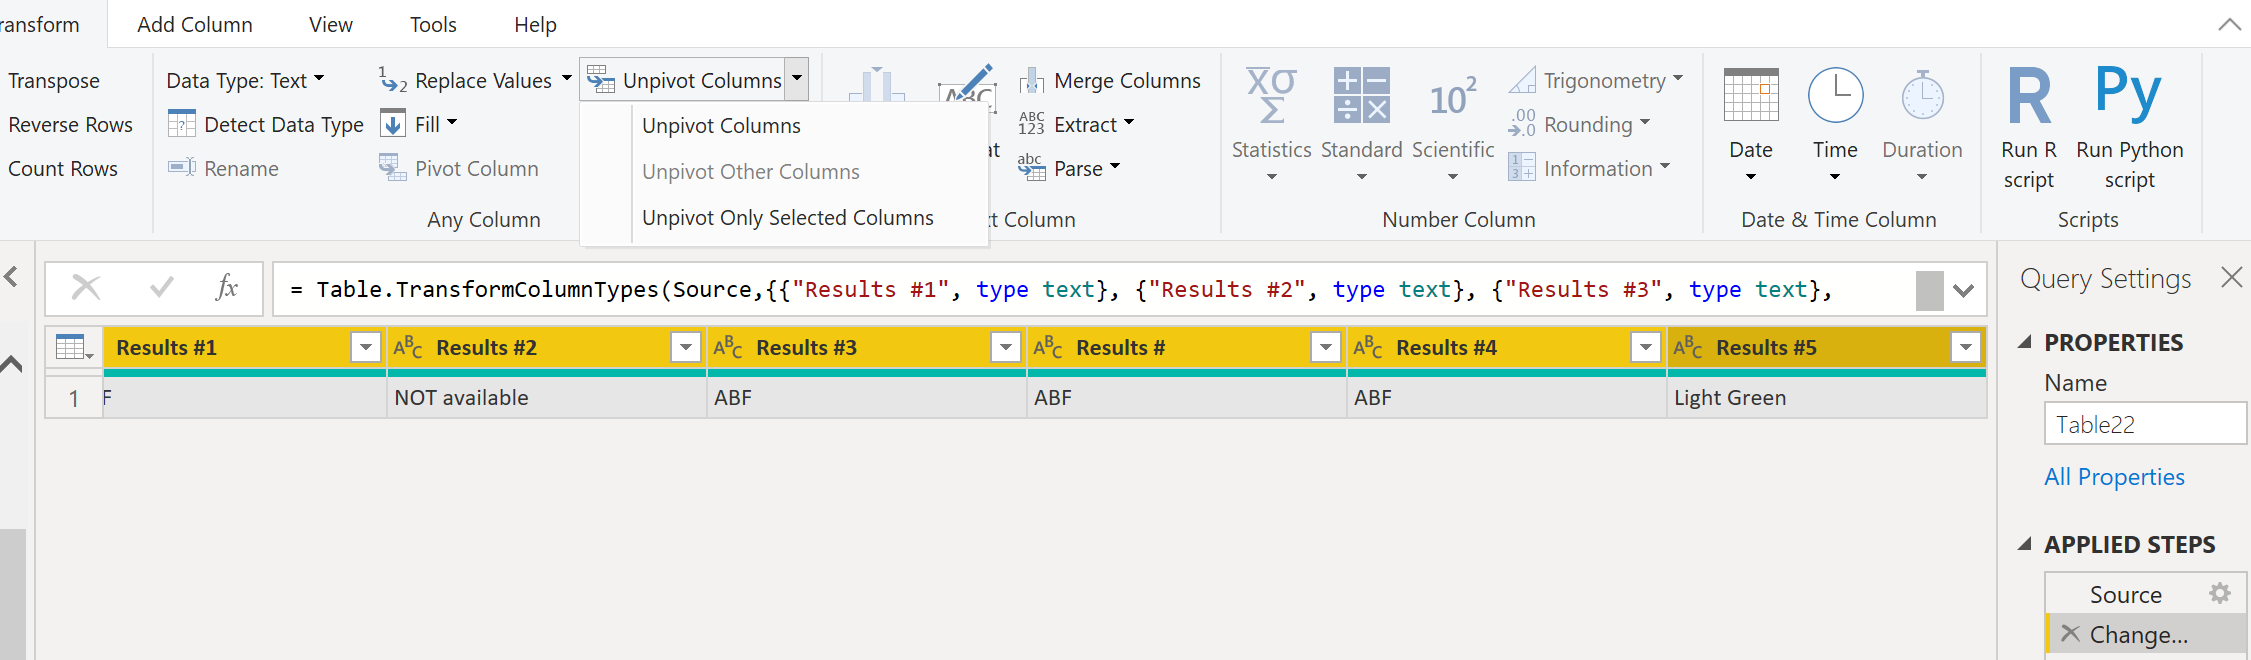
Task: Open Data Type: Text dropdown
Action: [245, 80]
